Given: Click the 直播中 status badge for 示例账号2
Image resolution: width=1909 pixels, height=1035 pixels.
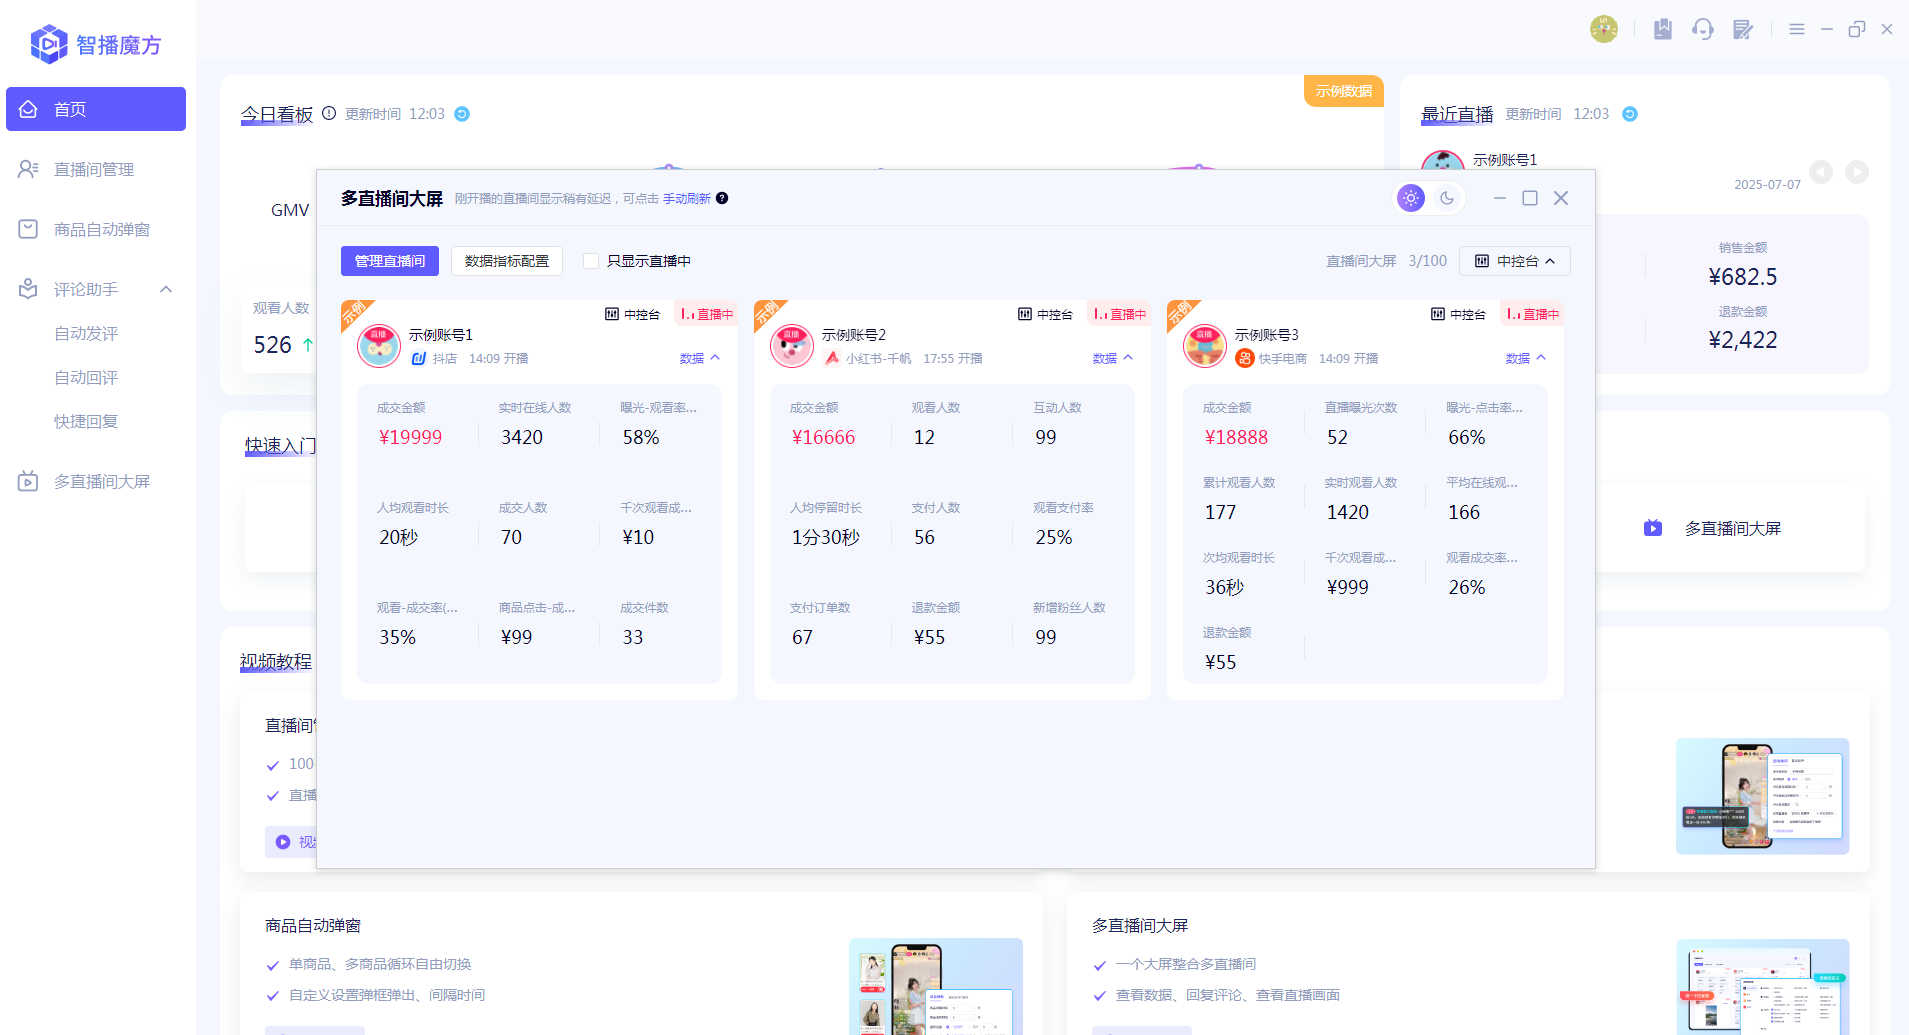Looking at the screenshot, I should click(x=1119, y=314).
